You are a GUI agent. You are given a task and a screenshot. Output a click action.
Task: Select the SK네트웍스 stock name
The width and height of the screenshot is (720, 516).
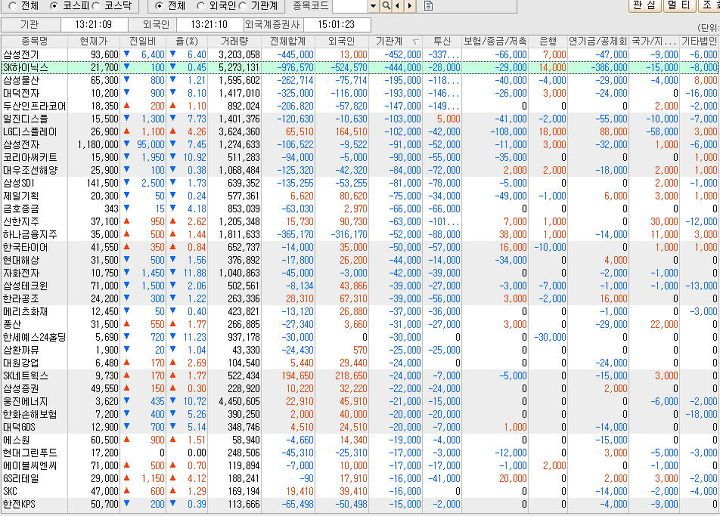[25, 376]
